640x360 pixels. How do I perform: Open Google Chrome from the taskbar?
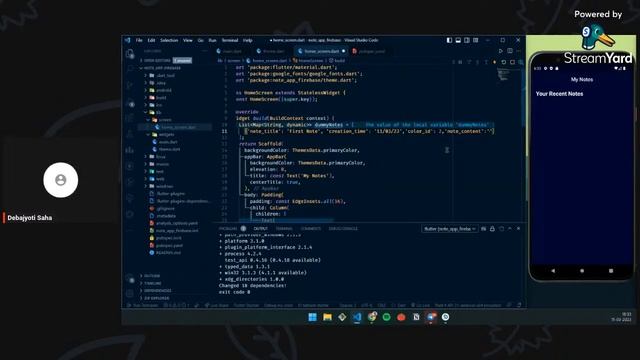[372, 317]
